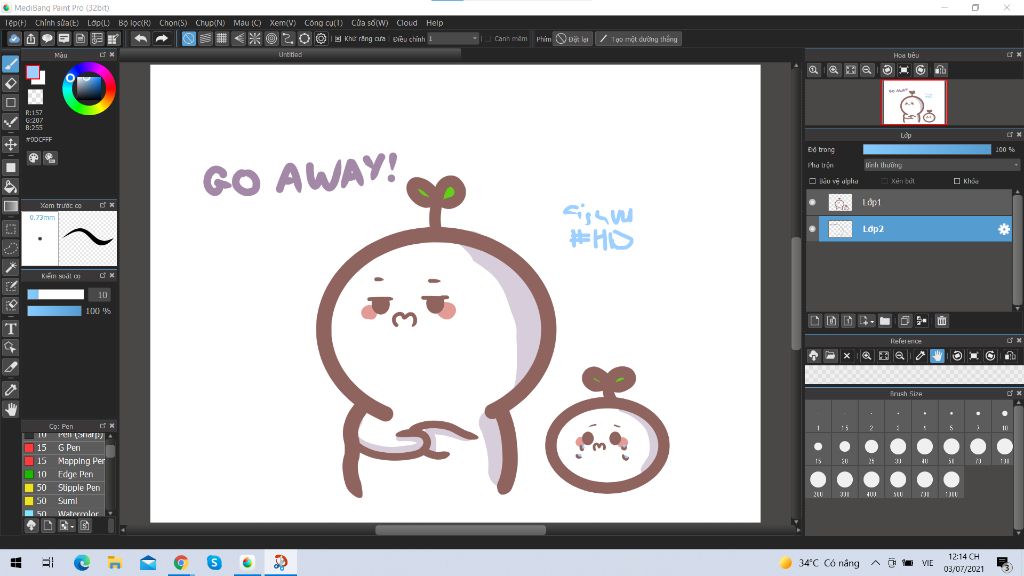Image resolution: width=1024 pixels, height=576 pixels.
Task: Select the Eraser tool
Action: tap(10, 84)
